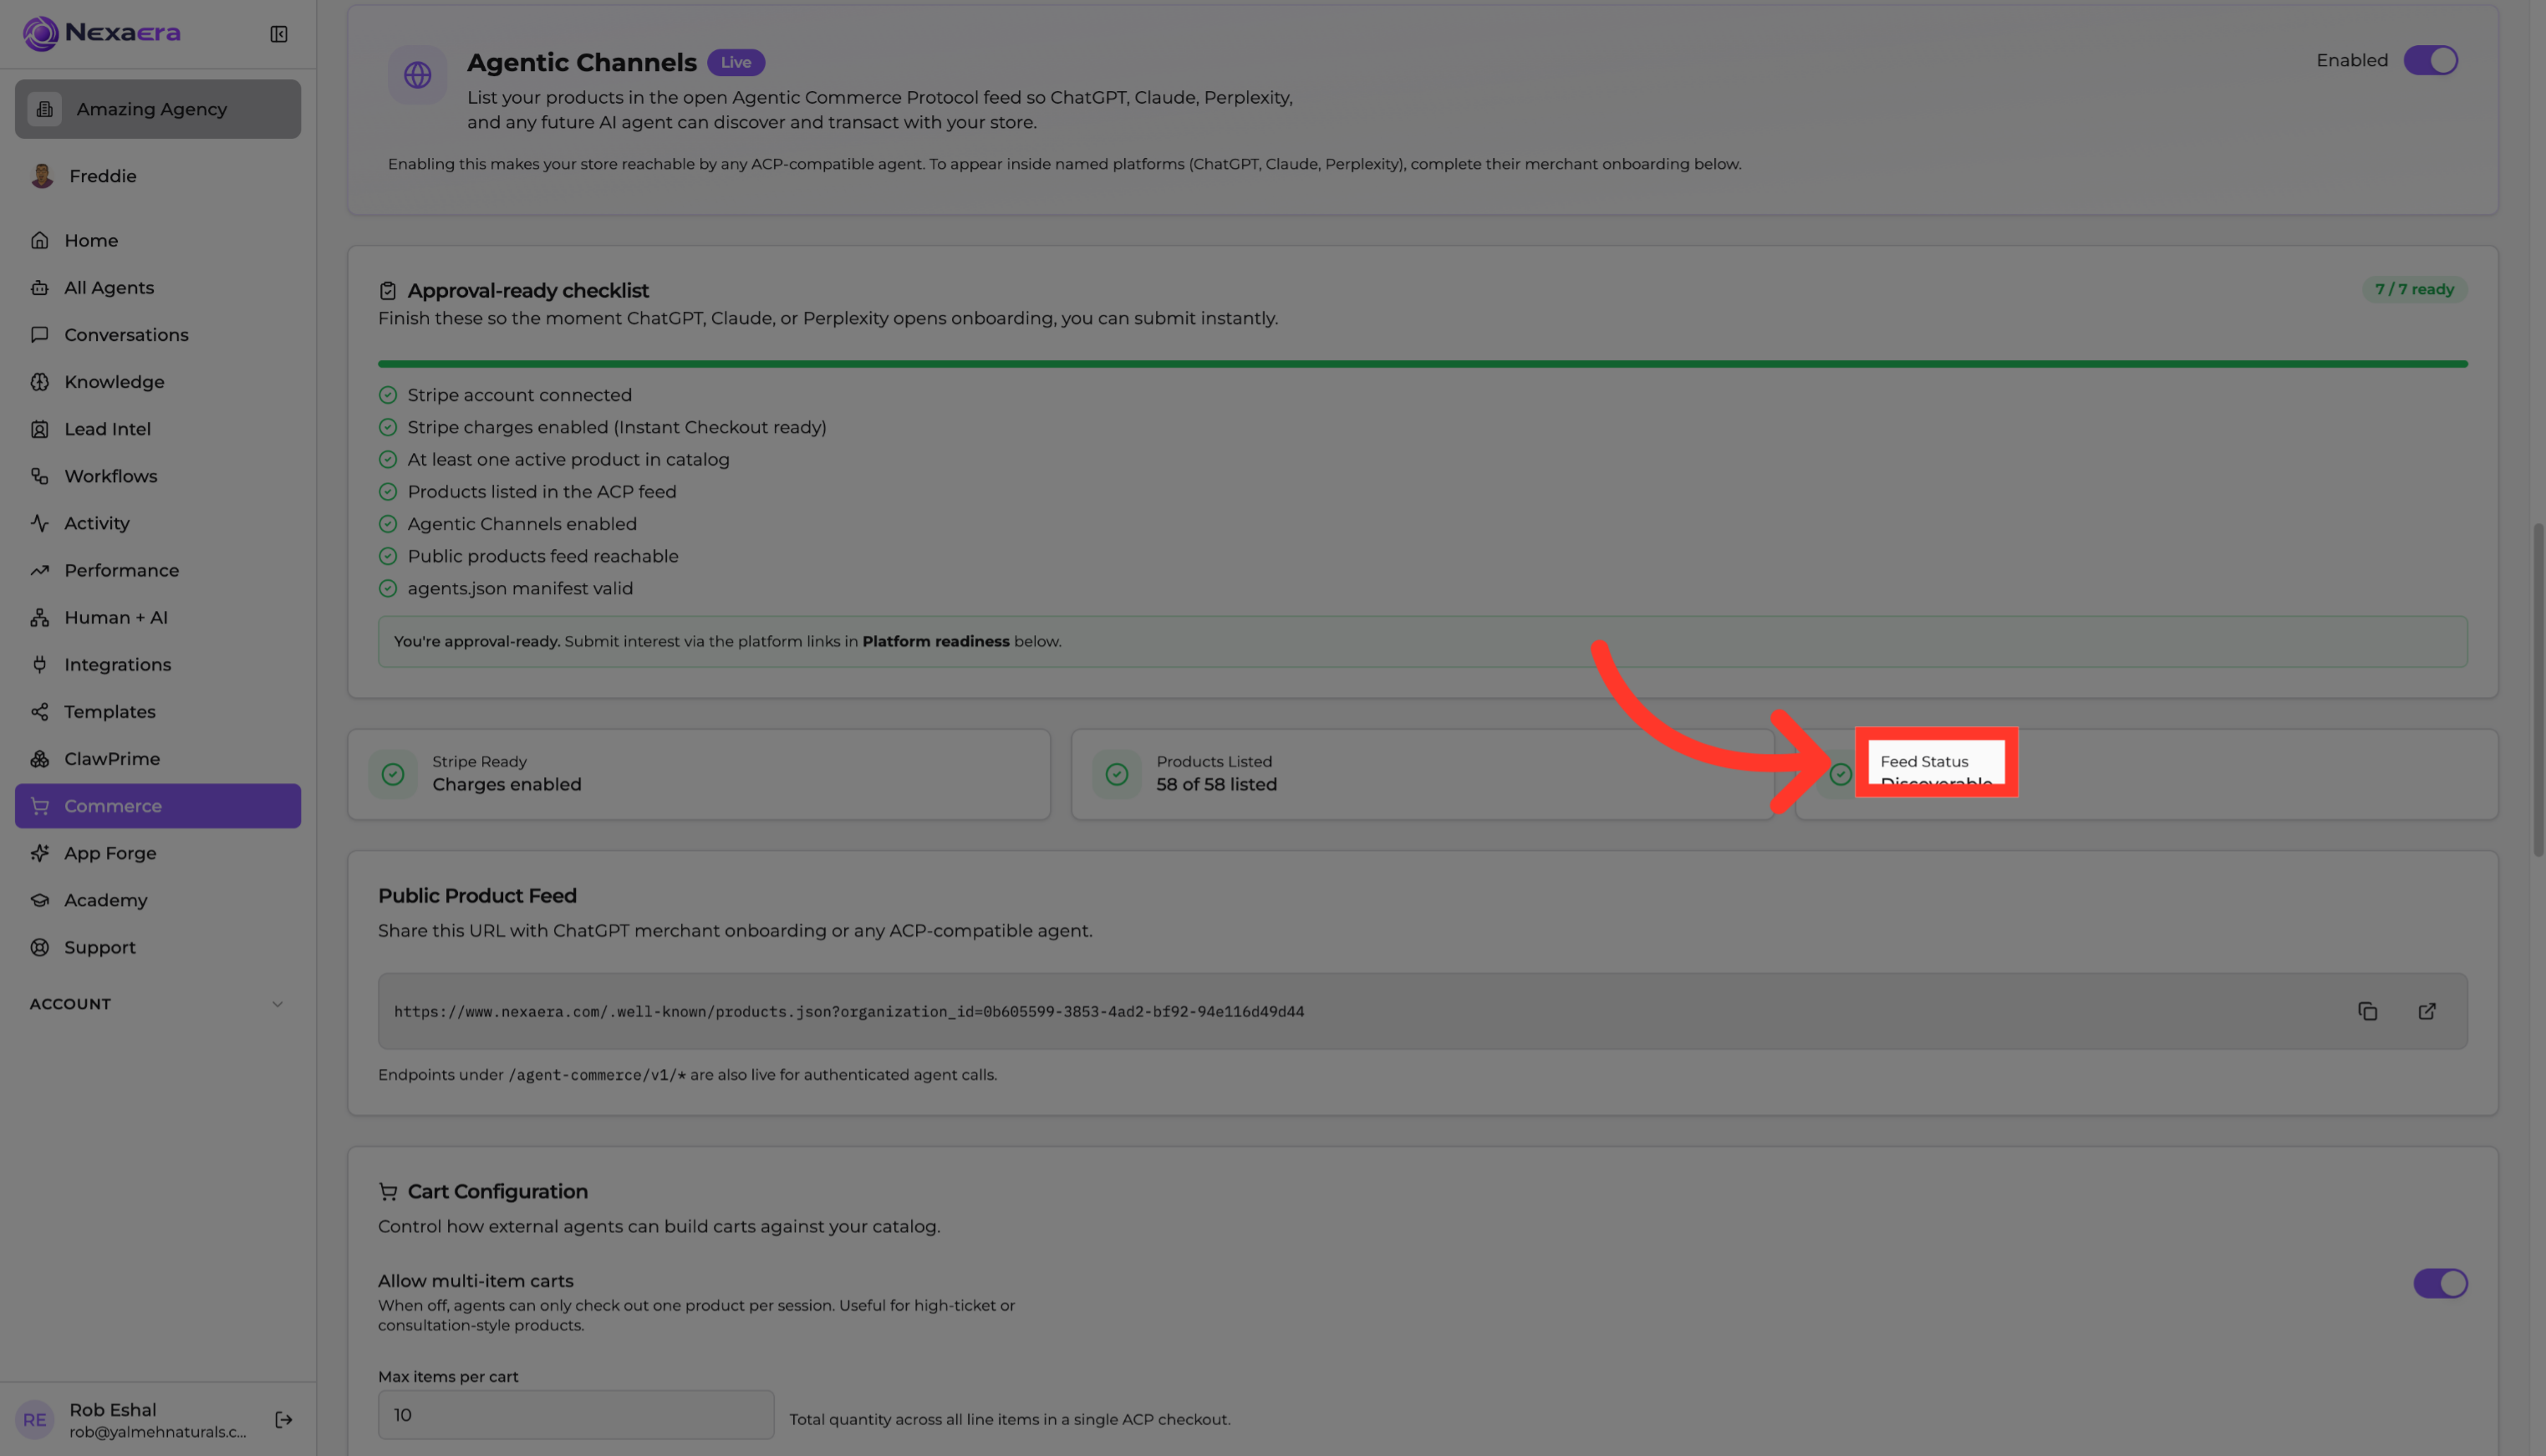Click the Stripe Ready check icon
The image size is (2546, 1456).
(393, 774)
